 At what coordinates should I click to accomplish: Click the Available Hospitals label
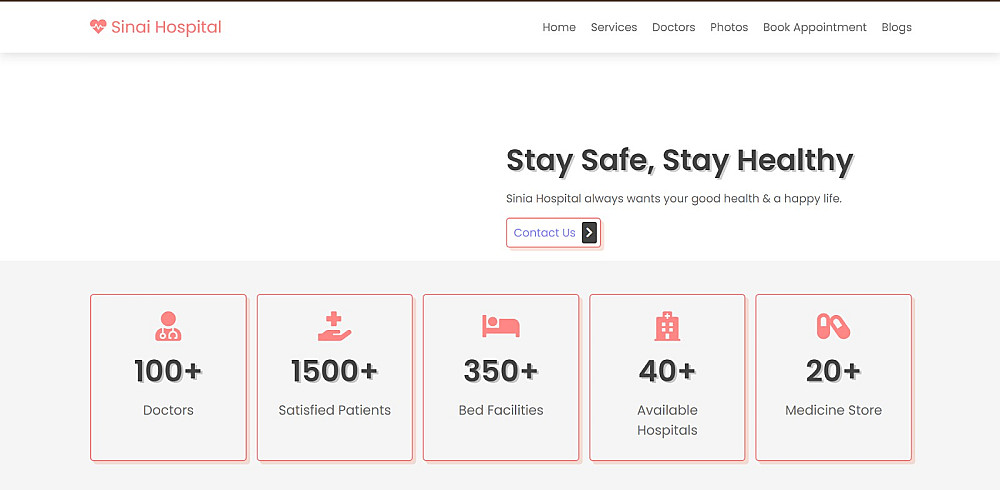point(667,420)
